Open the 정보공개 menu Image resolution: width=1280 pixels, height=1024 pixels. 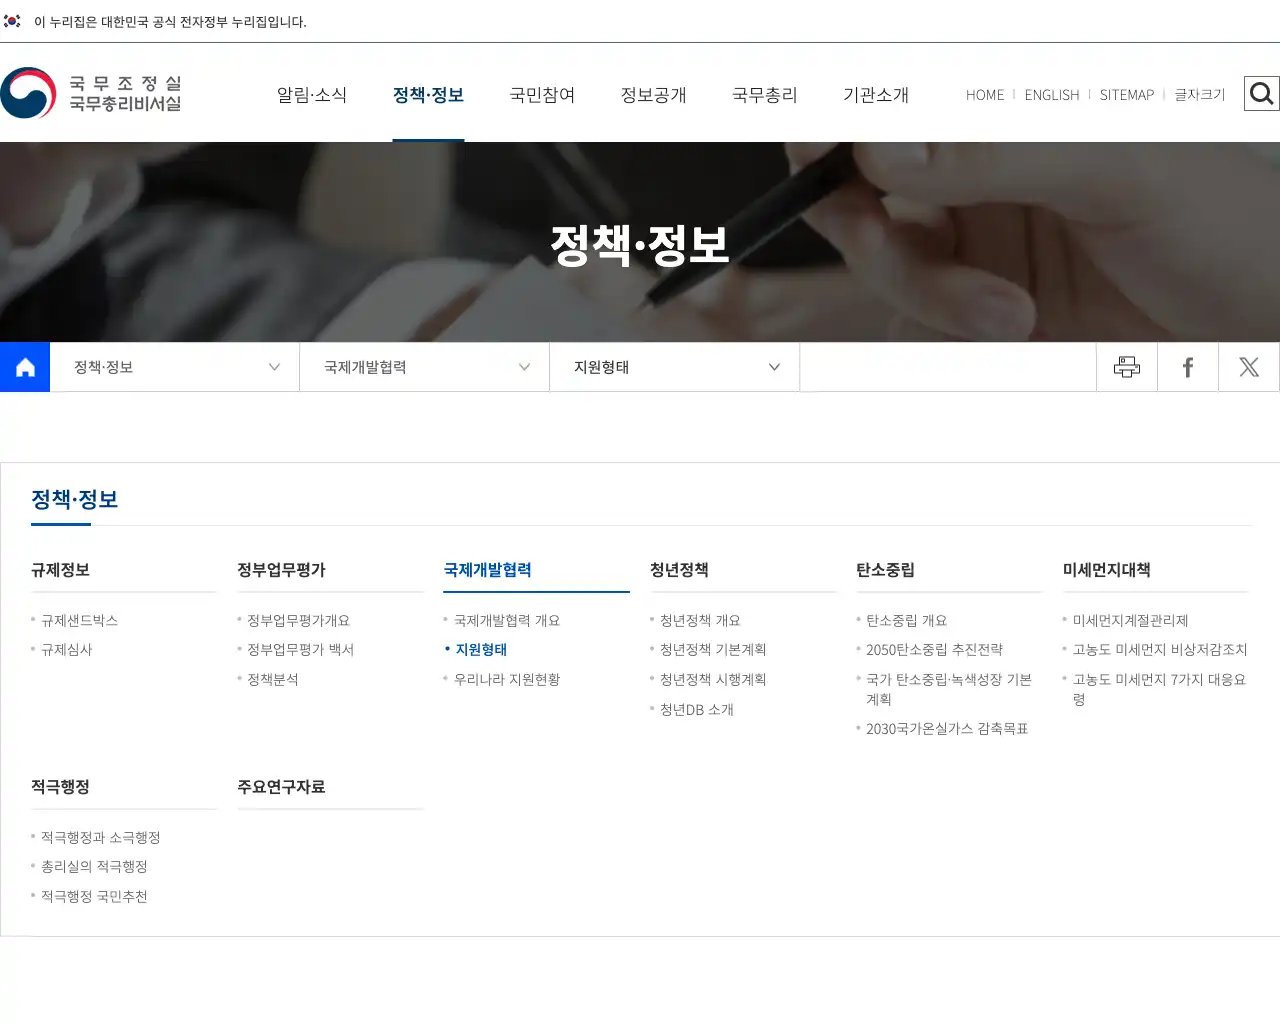[x=654, y=95]
